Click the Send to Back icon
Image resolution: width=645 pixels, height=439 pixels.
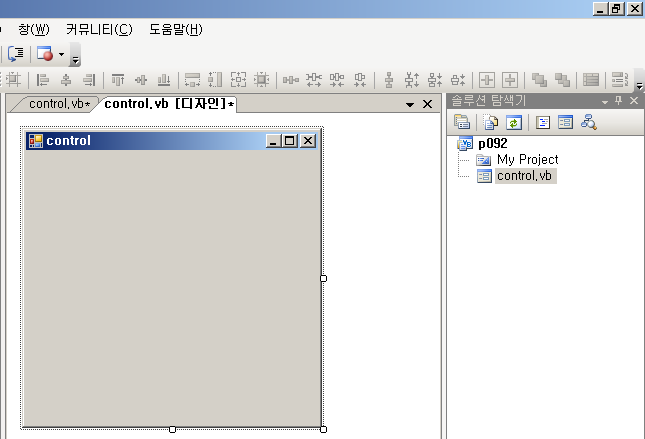pyautogui.click(x=562, y=79)
